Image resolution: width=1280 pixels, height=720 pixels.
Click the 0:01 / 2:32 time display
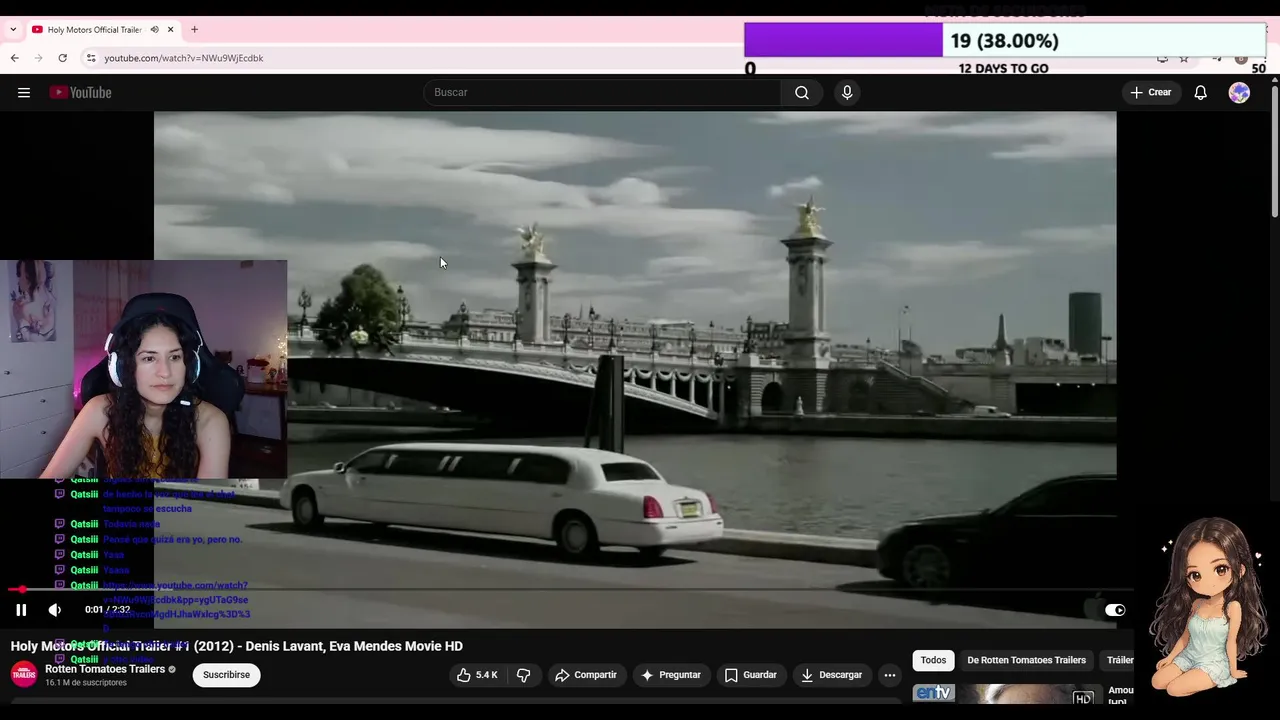pos(107,609)
